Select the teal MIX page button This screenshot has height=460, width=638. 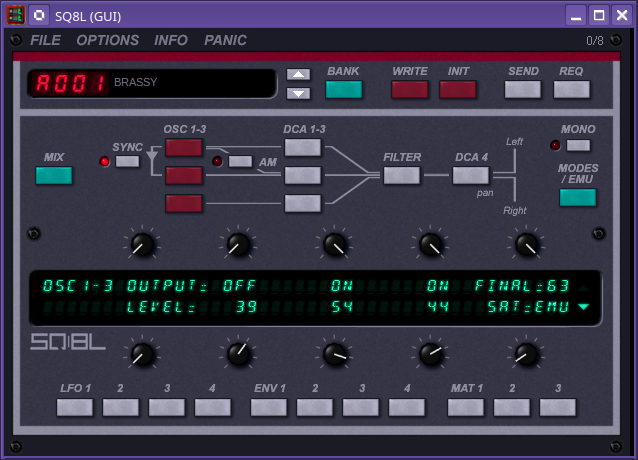tap(54, 175)
